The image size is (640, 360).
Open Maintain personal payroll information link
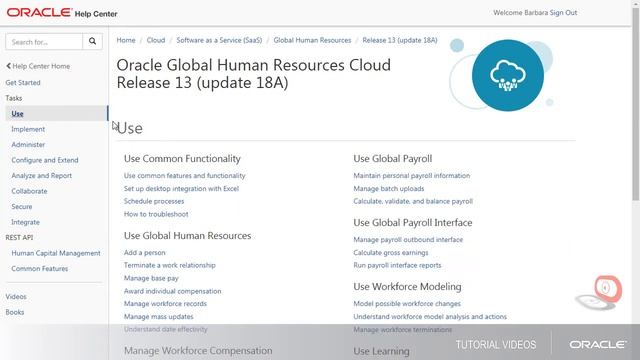[411, 176]
